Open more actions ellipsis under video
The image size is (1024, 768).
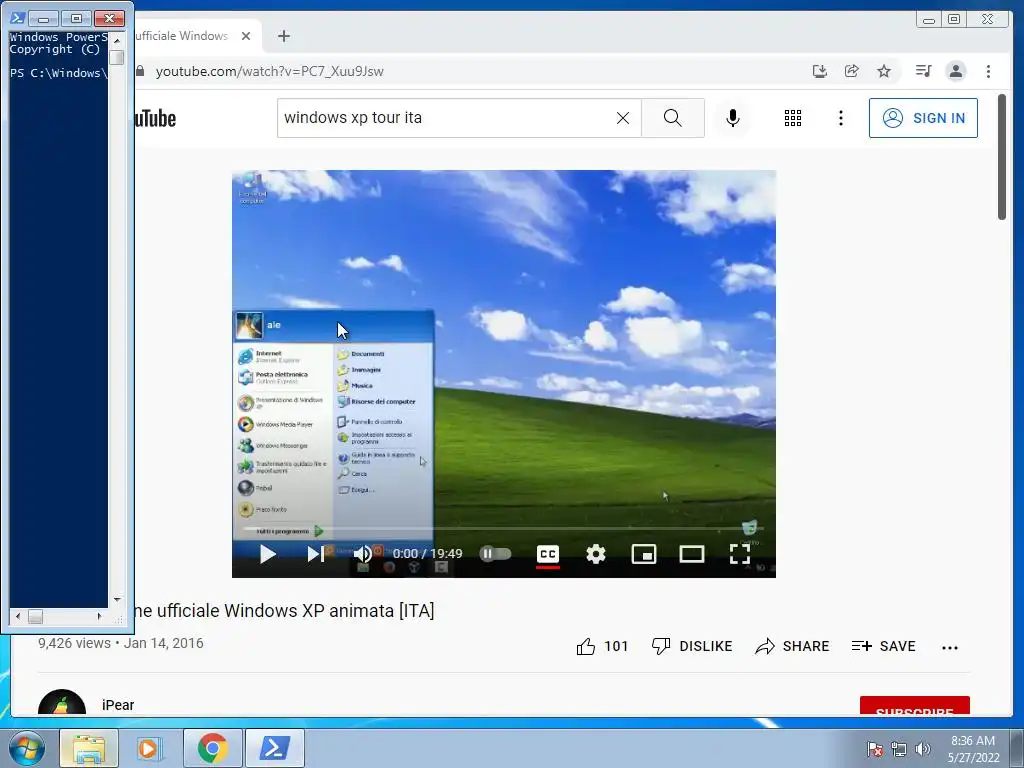tap(950, 647)
